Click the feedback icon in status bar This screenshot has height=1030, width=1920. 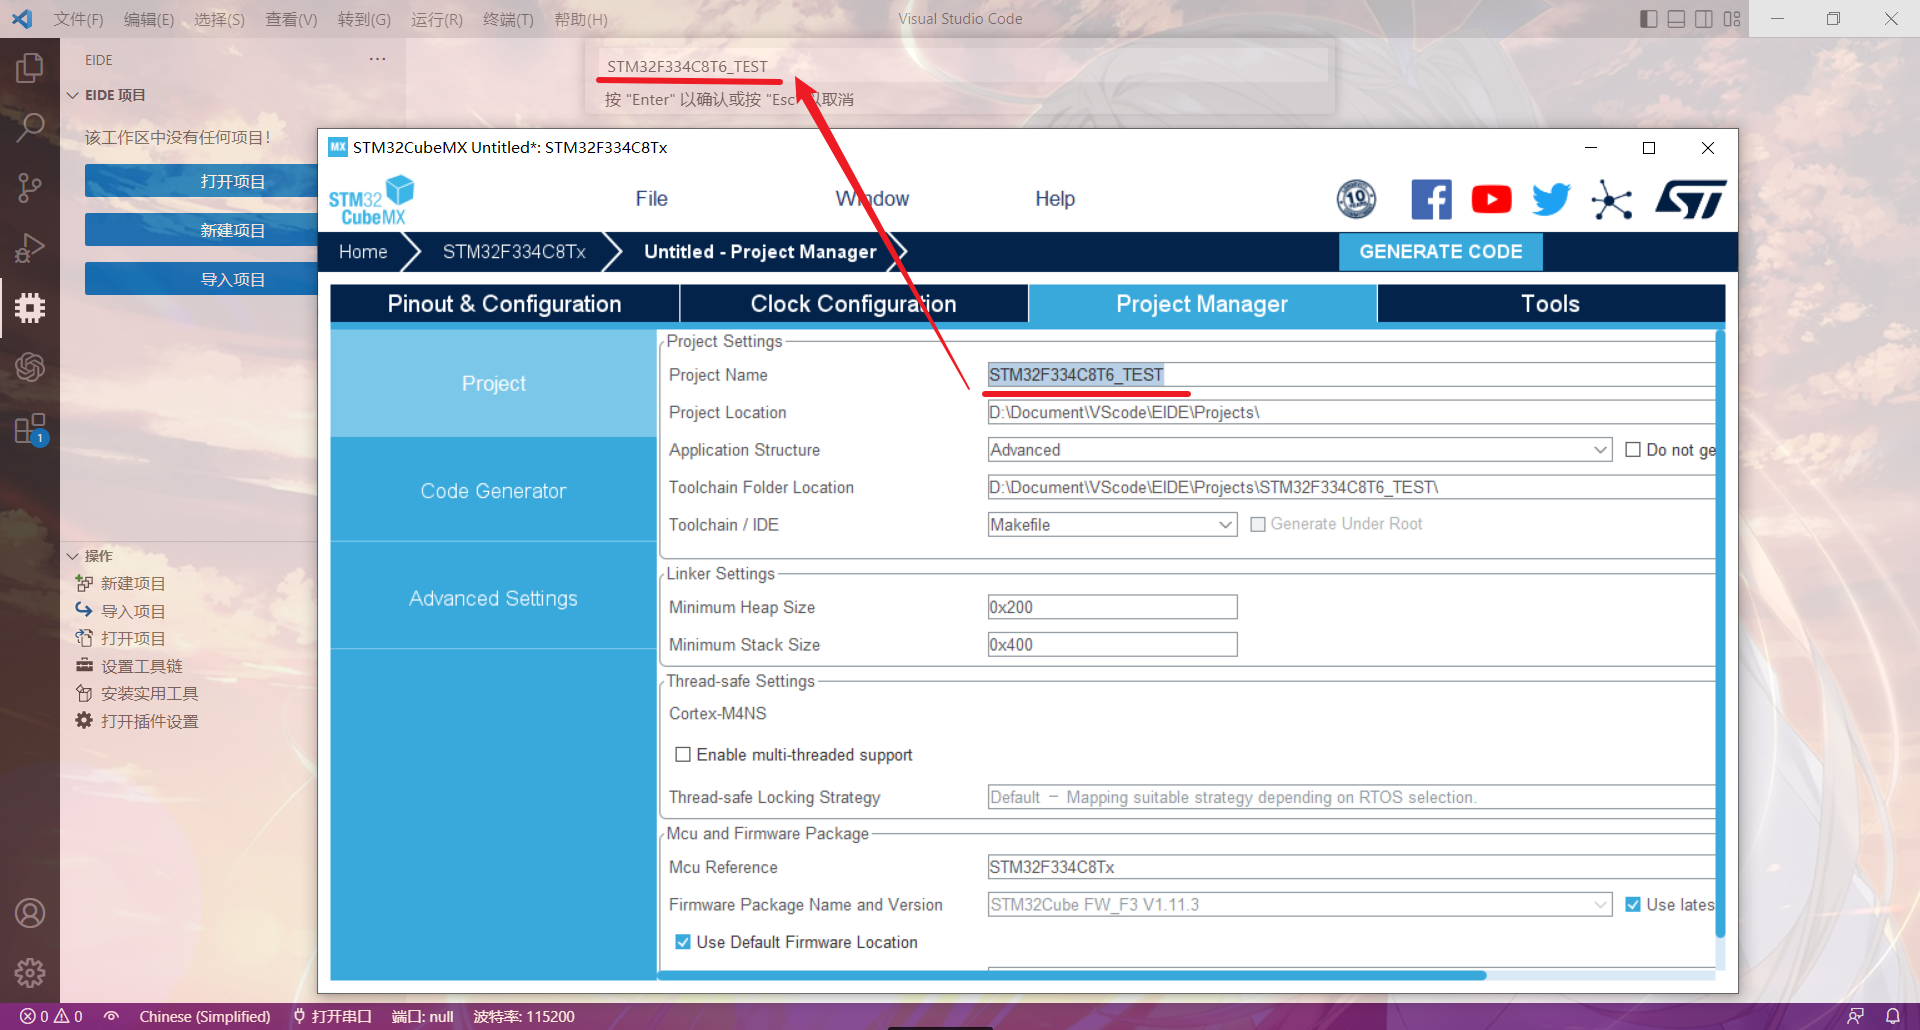coord(1855,1016)
